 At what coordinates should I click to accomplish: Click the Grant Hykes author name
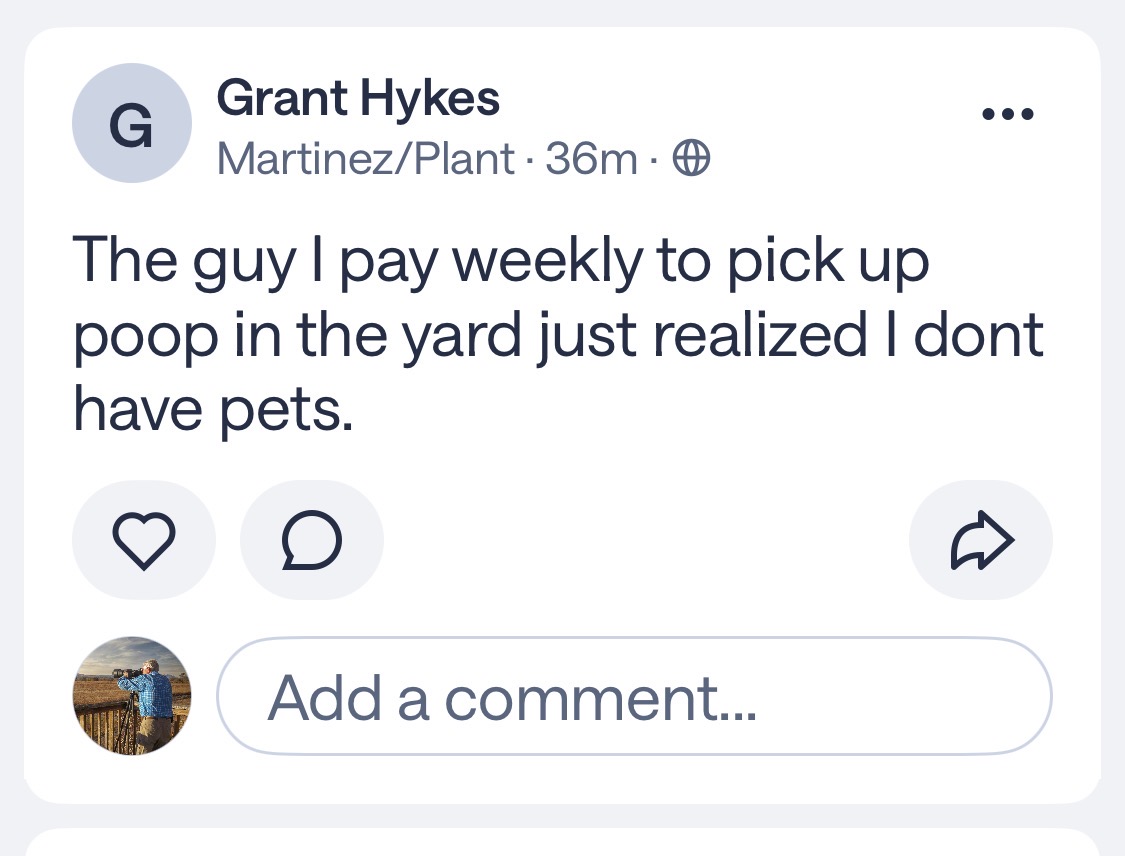[358, 98]
